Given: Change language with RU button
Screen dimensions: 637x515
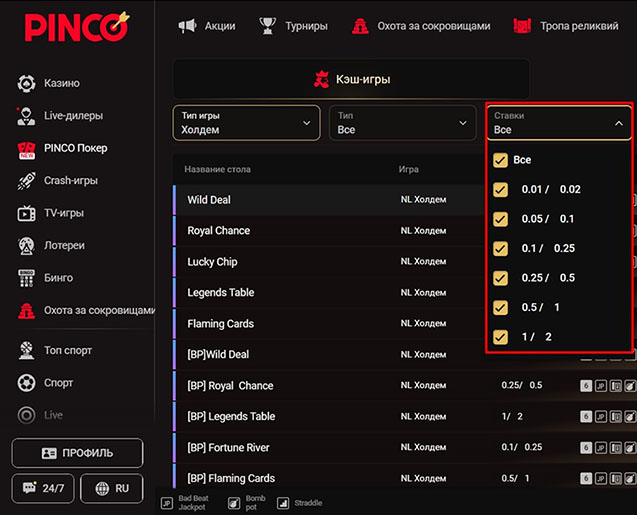Looking at the screenshot, I should [x=112, y=488].
